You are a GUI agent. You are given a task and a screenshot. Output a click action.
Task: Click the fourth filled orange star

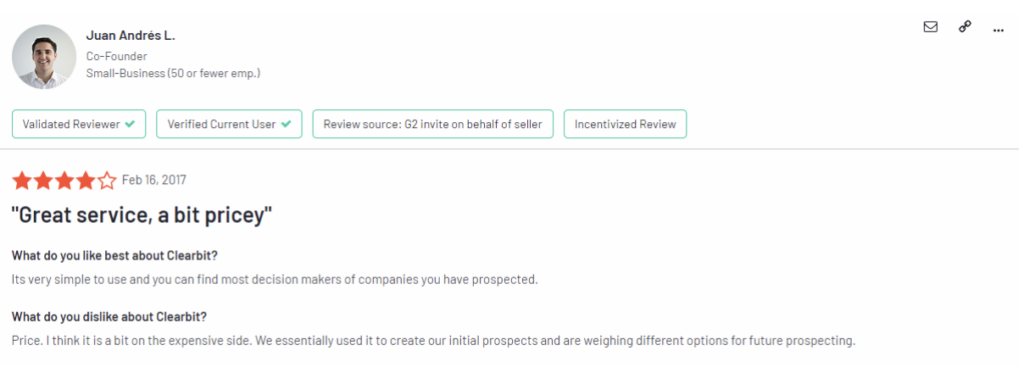(x=85, y=180)
